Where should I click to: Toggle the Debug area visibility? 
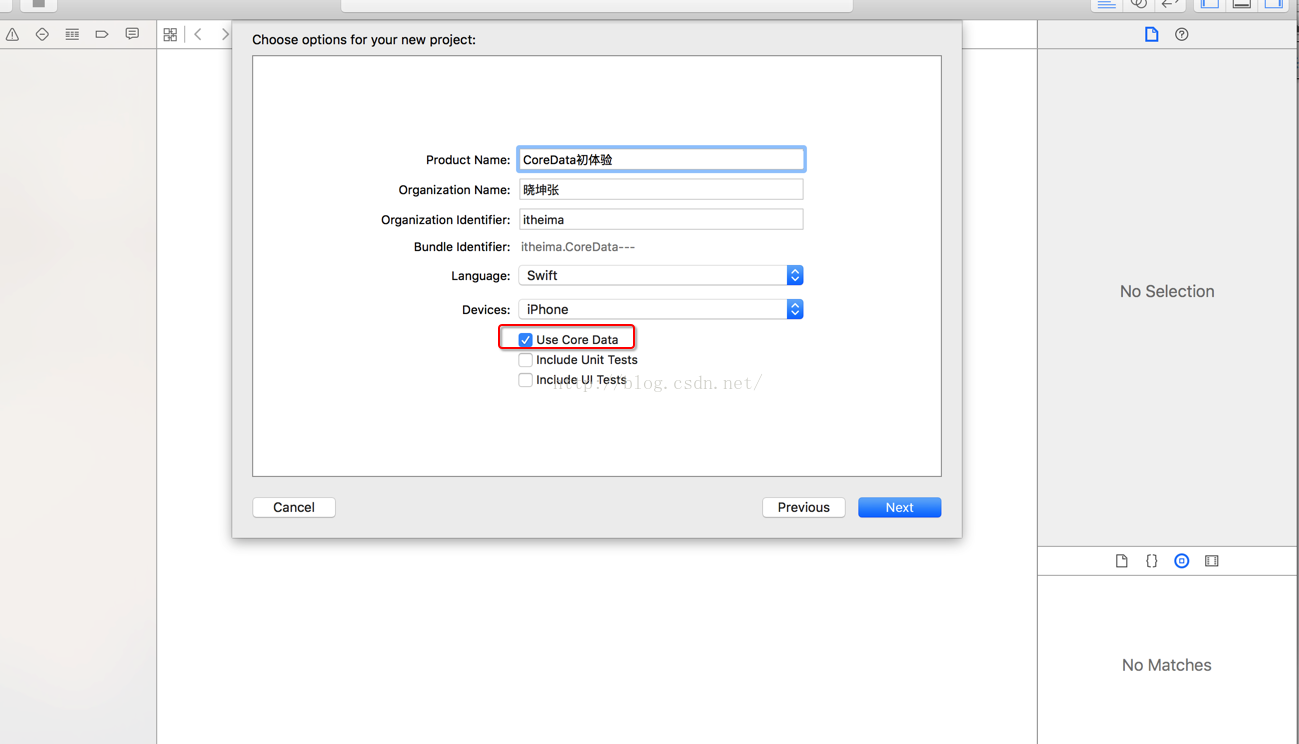(x=1242, y=4)
